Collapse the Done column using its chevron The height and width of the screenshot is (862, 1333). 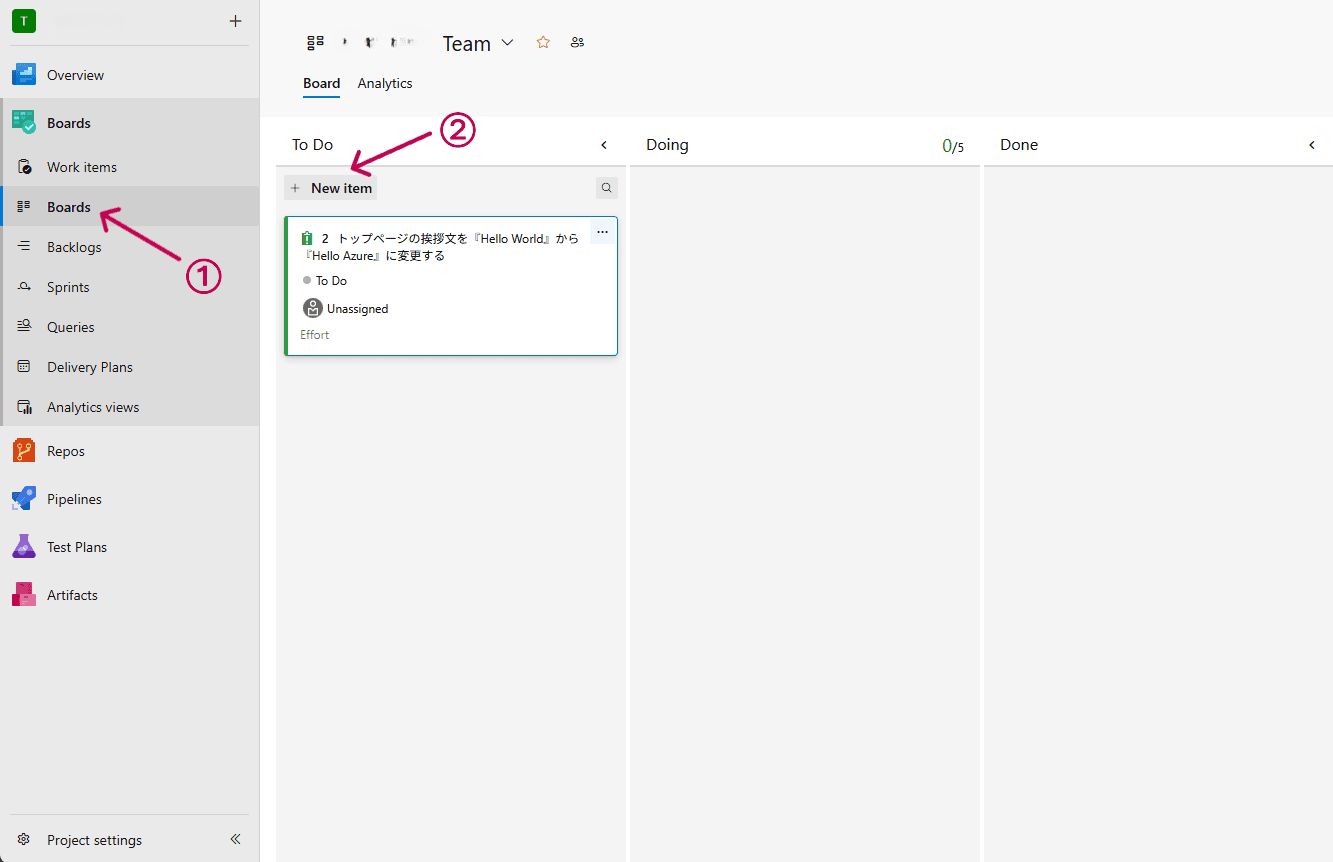pyautogui.click(x=1312, y=145)
